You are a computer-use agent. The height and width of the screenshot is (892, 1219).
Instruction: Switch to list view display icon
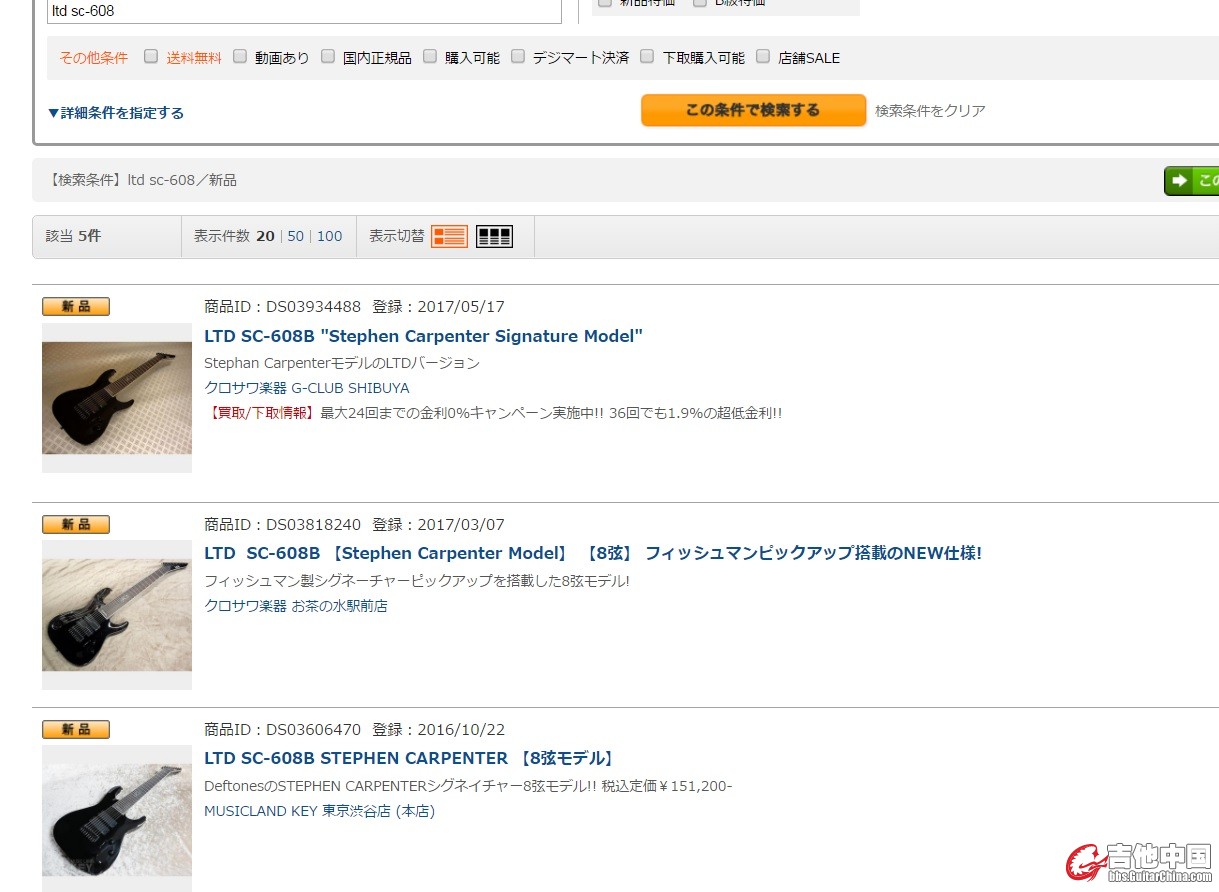click(449, 237)
